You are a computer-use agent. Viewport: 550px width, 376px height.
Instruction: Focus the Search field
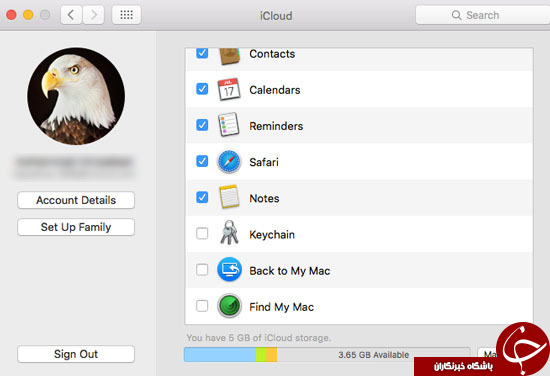[483, 15]
